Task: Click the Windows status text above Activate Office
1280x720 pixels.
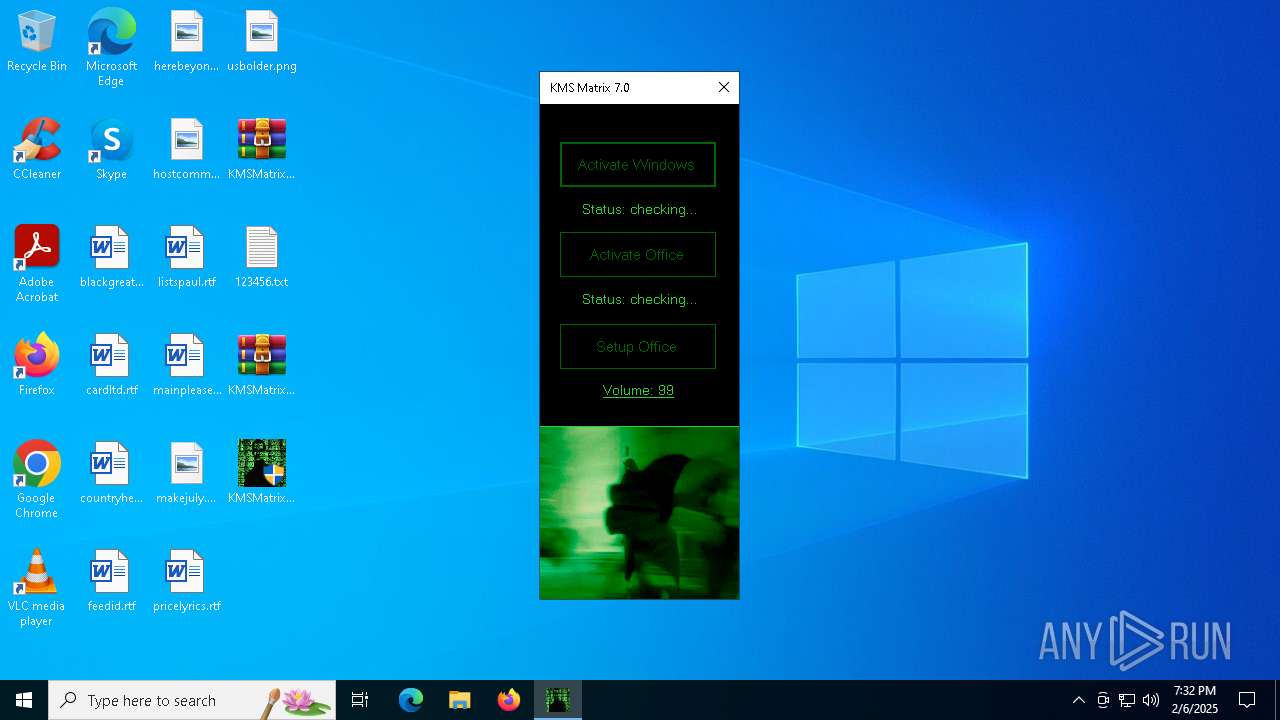Action: click(x=639, y=210)
